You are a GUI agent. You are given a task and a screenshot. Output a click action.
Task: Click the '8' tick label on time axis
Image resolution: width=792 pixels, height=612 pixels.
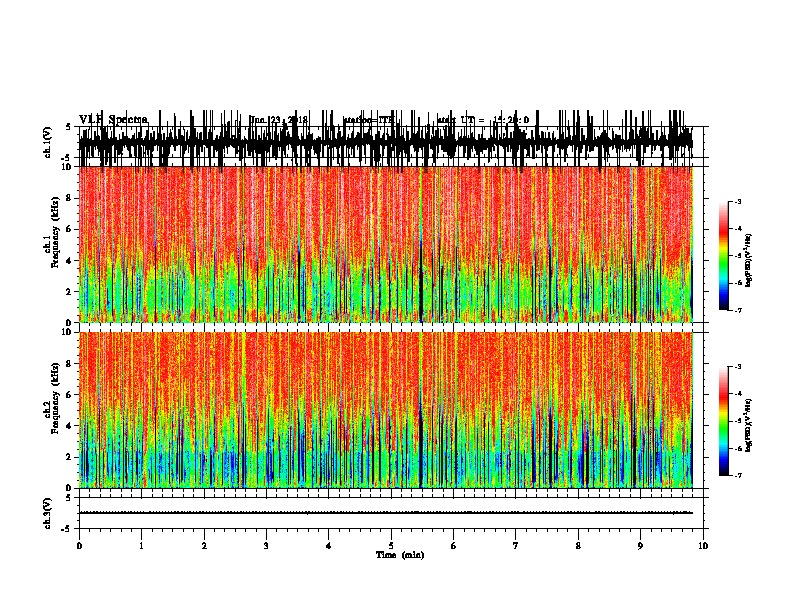tap(578, 545)
